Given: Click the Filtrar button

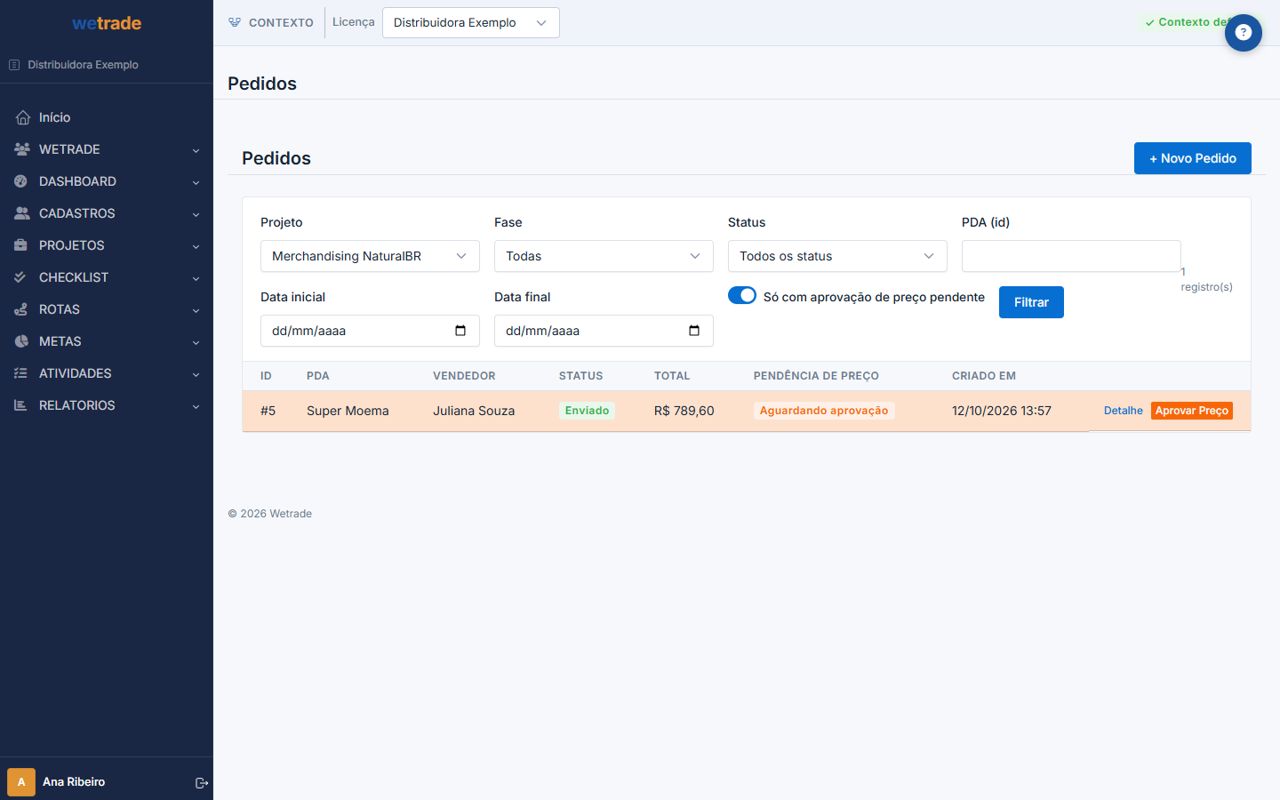Looking at the screenshot, I should pyautogui.click(x=1031, y=302).
